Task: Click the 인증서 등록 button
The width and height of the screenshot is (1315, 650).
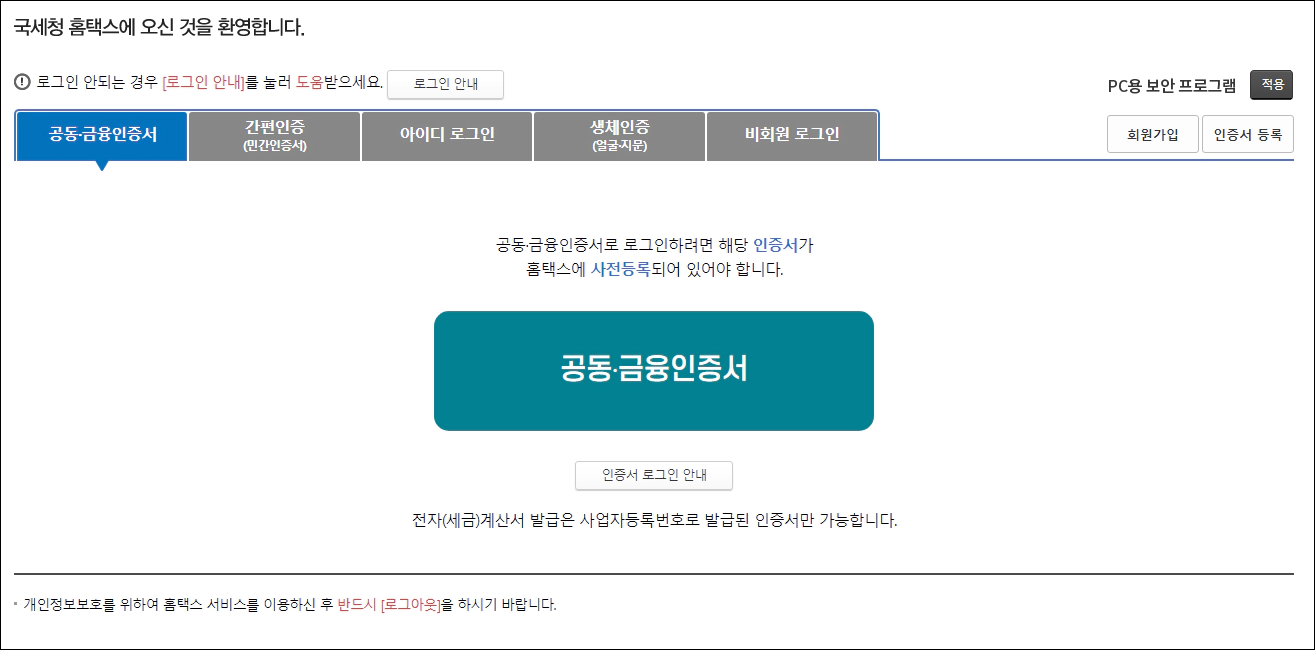Action: 1248,134
